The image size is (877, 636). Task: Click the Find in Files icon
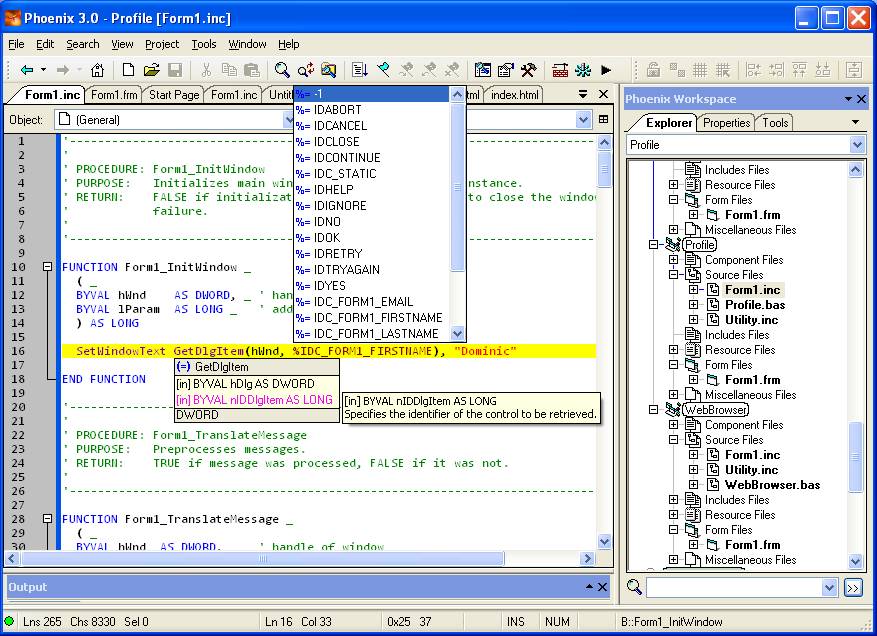[x=329, y=70]
